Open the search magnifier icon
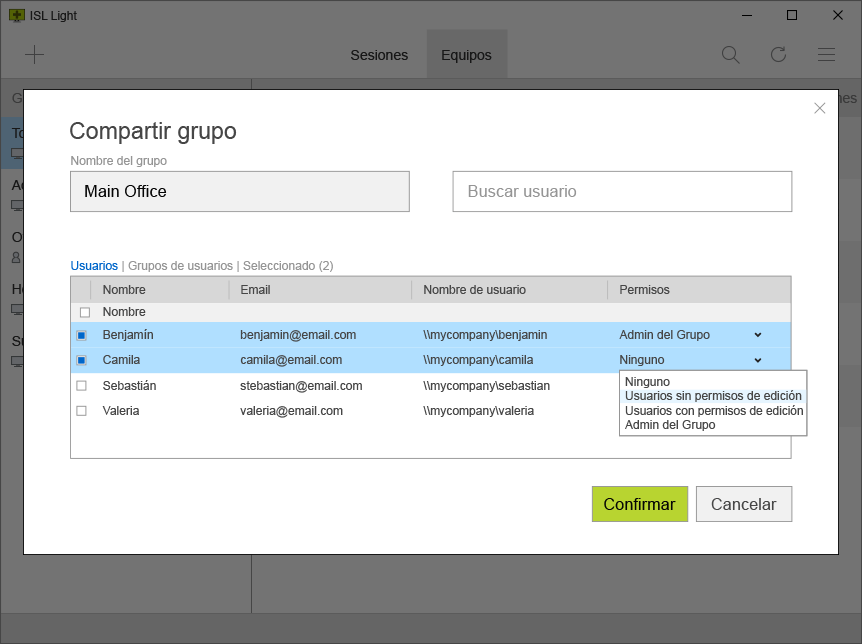The height and width of the screenshot is (644, 862). 731,55
